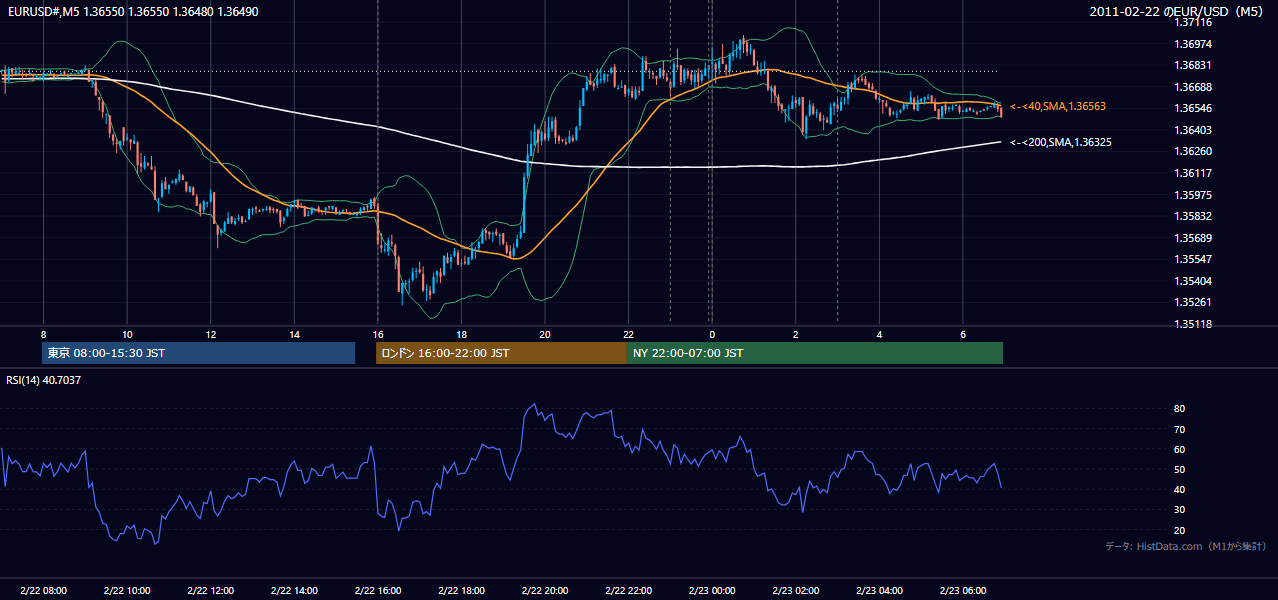Click price axis value 1.36831
The image size is (1278, 600).
[1195, 65]
